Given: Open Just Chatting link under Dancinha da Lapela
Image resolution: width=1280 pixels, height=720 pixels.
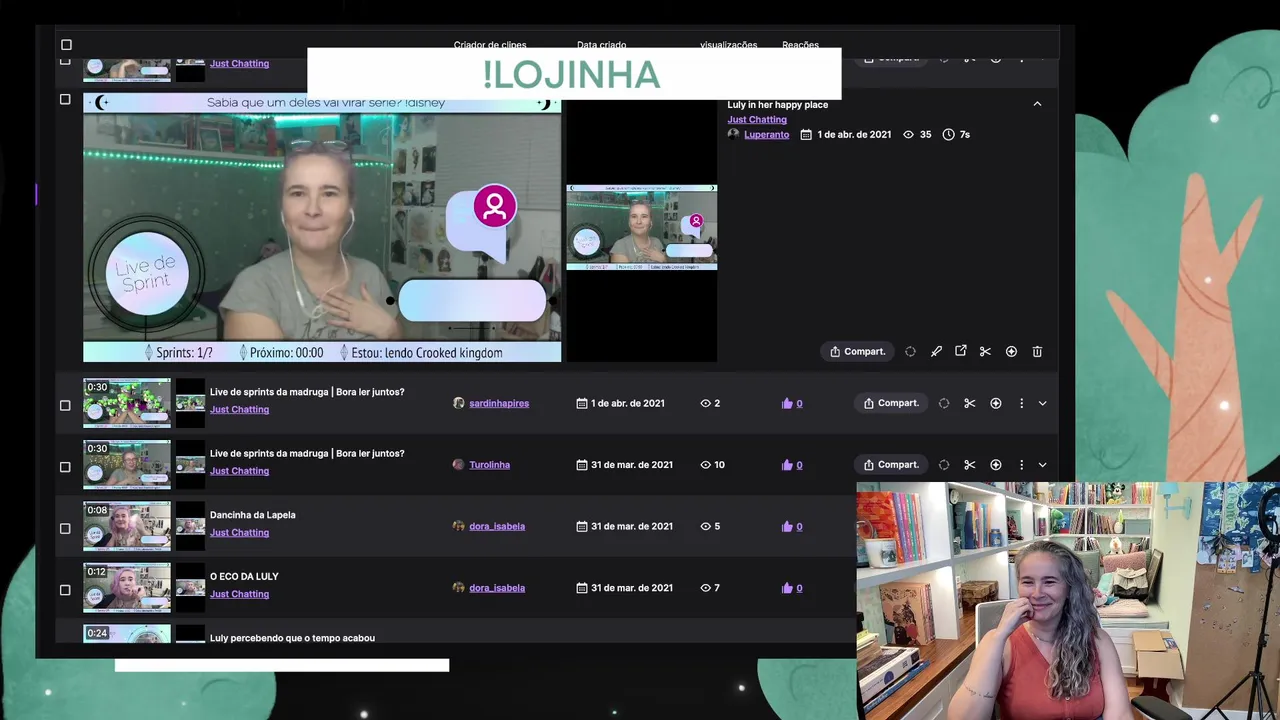Looking at the screenshot, I should pos(239,532).
